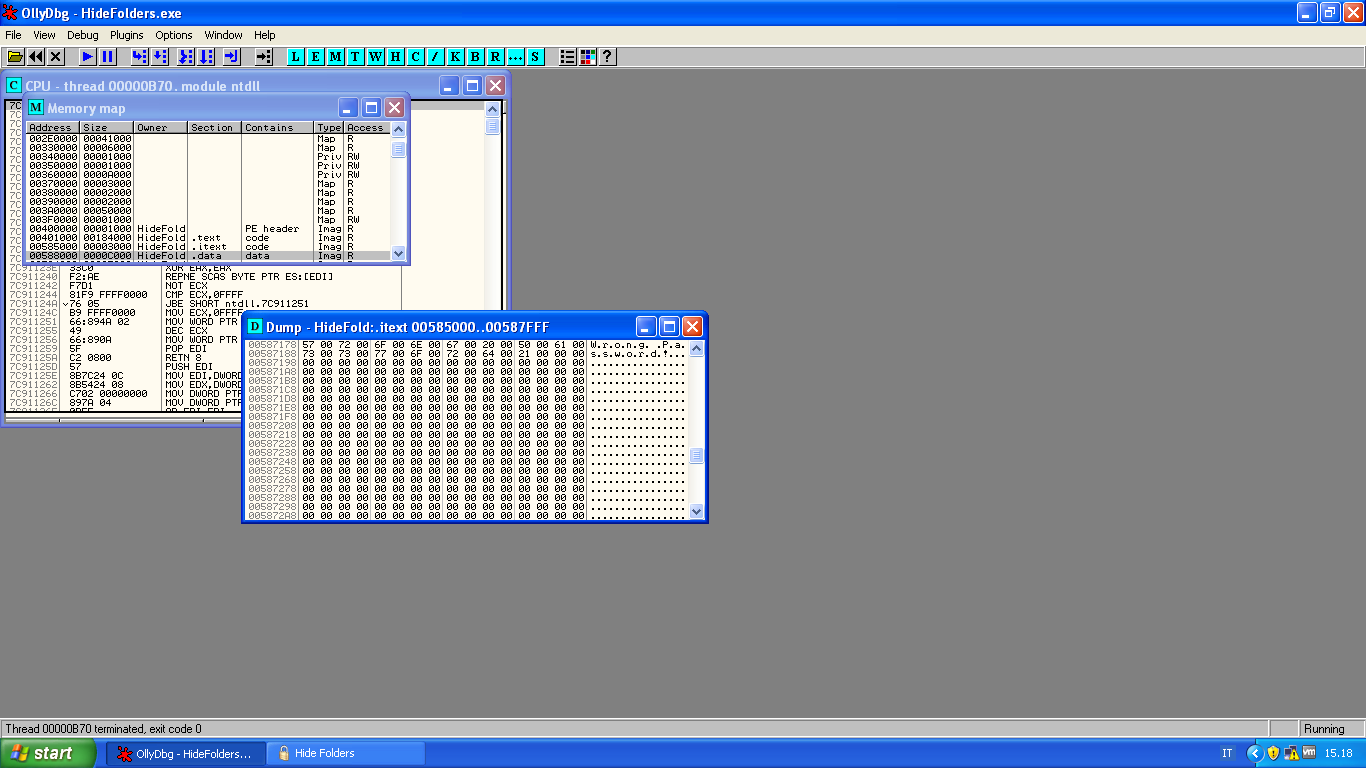This screenshot has height=768, width=1366.
Task: Click the Step into toolbar icon
Action: (140, 57)
